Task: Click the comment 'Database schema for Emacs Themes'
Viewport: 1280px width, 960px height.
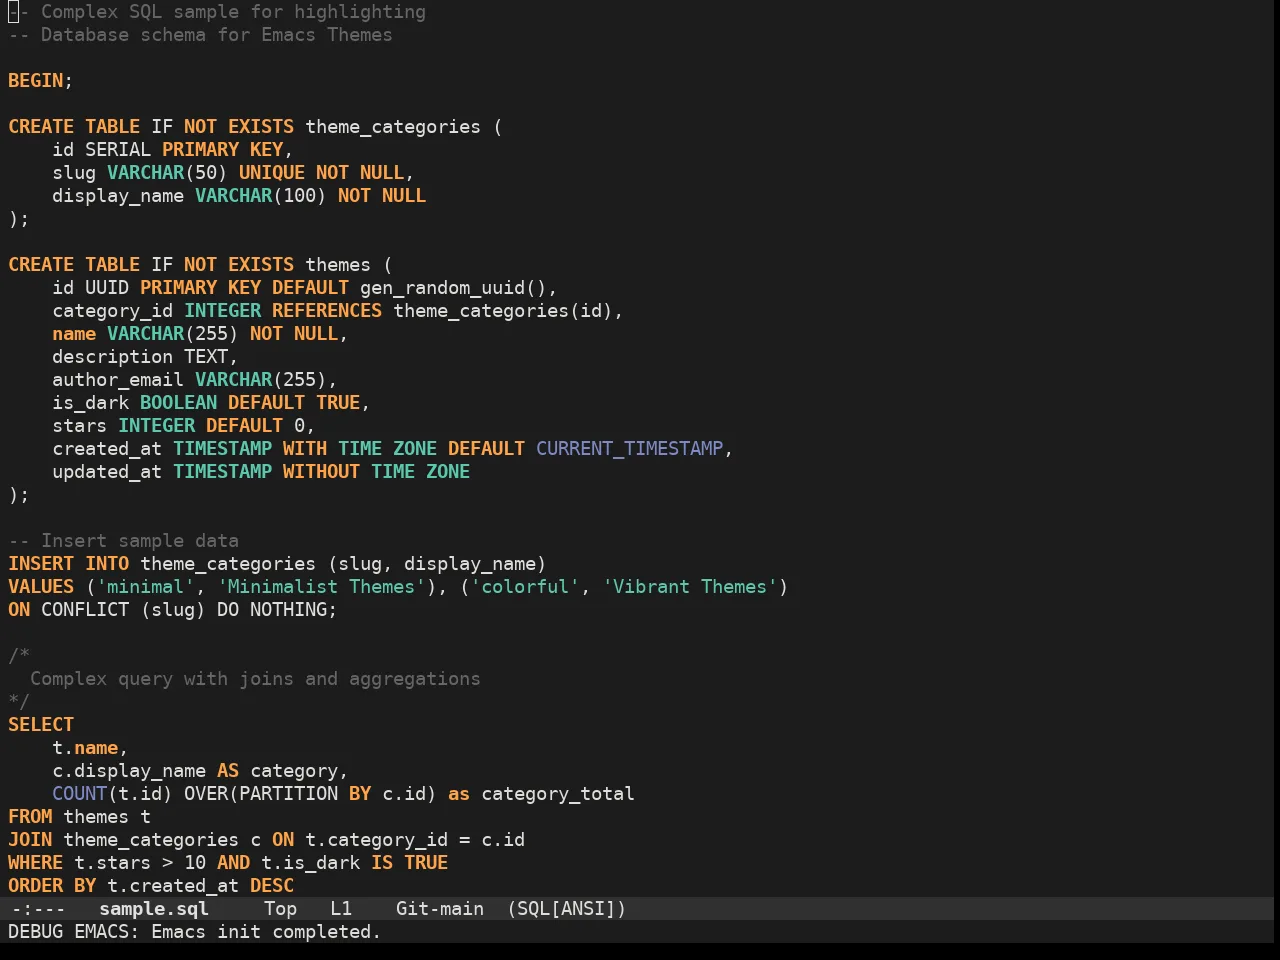Action: [x=217, y=35]
